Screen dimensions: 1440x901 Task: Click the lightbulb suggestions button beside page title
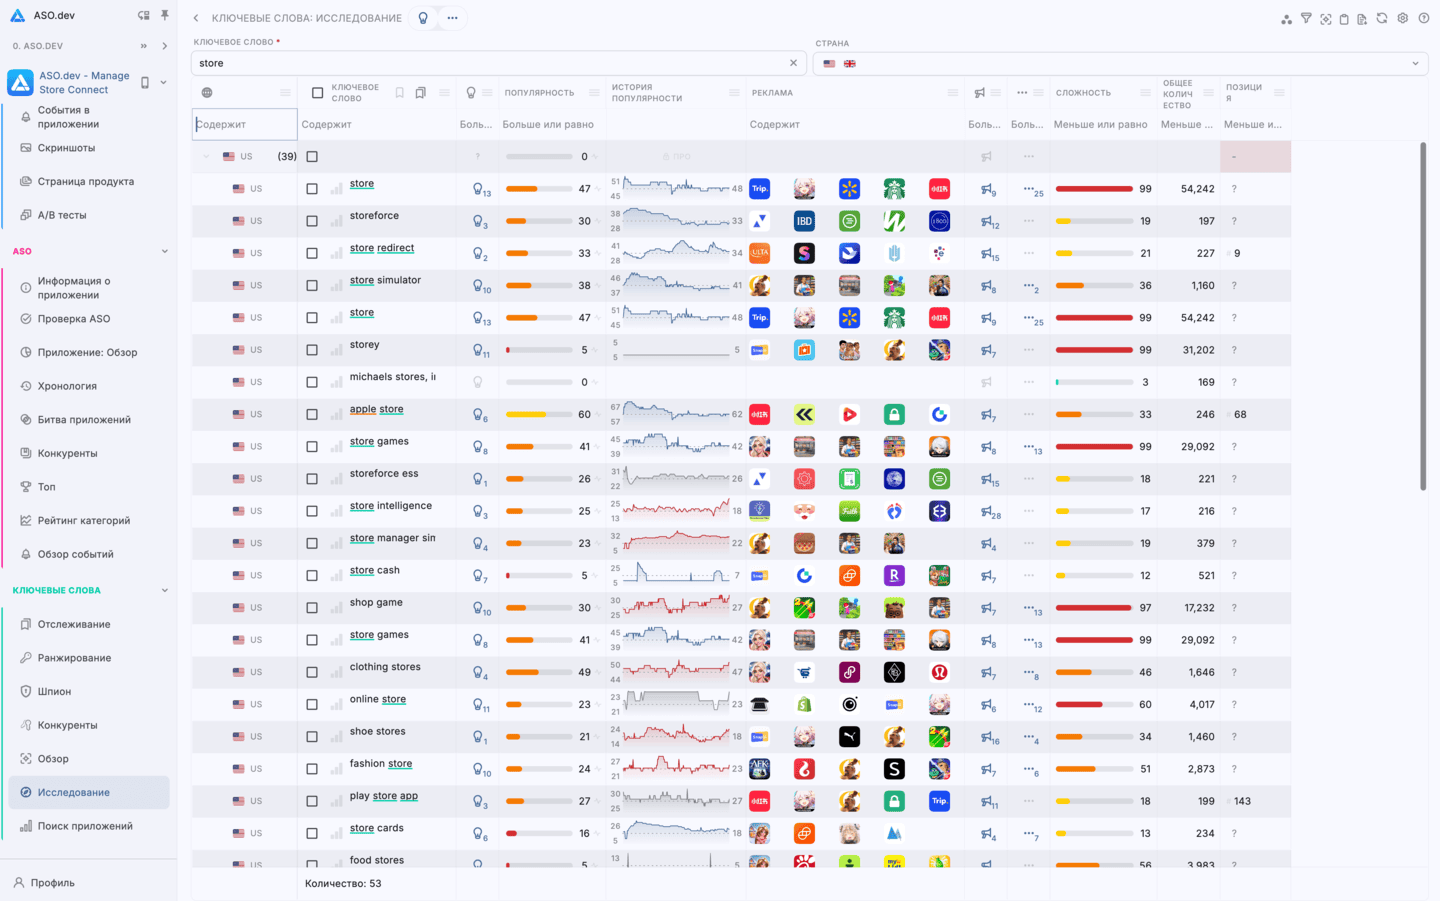tap(423, 18)
